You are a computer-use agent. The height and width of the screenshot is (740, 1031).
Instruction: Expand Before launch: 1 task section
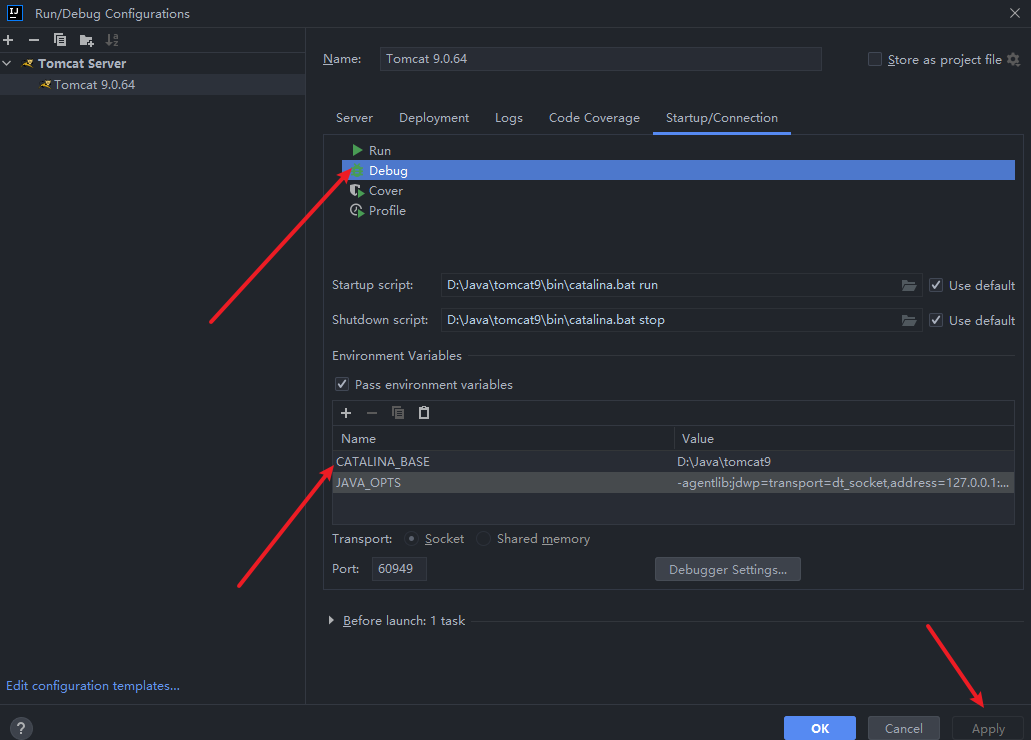coord(331,620)
